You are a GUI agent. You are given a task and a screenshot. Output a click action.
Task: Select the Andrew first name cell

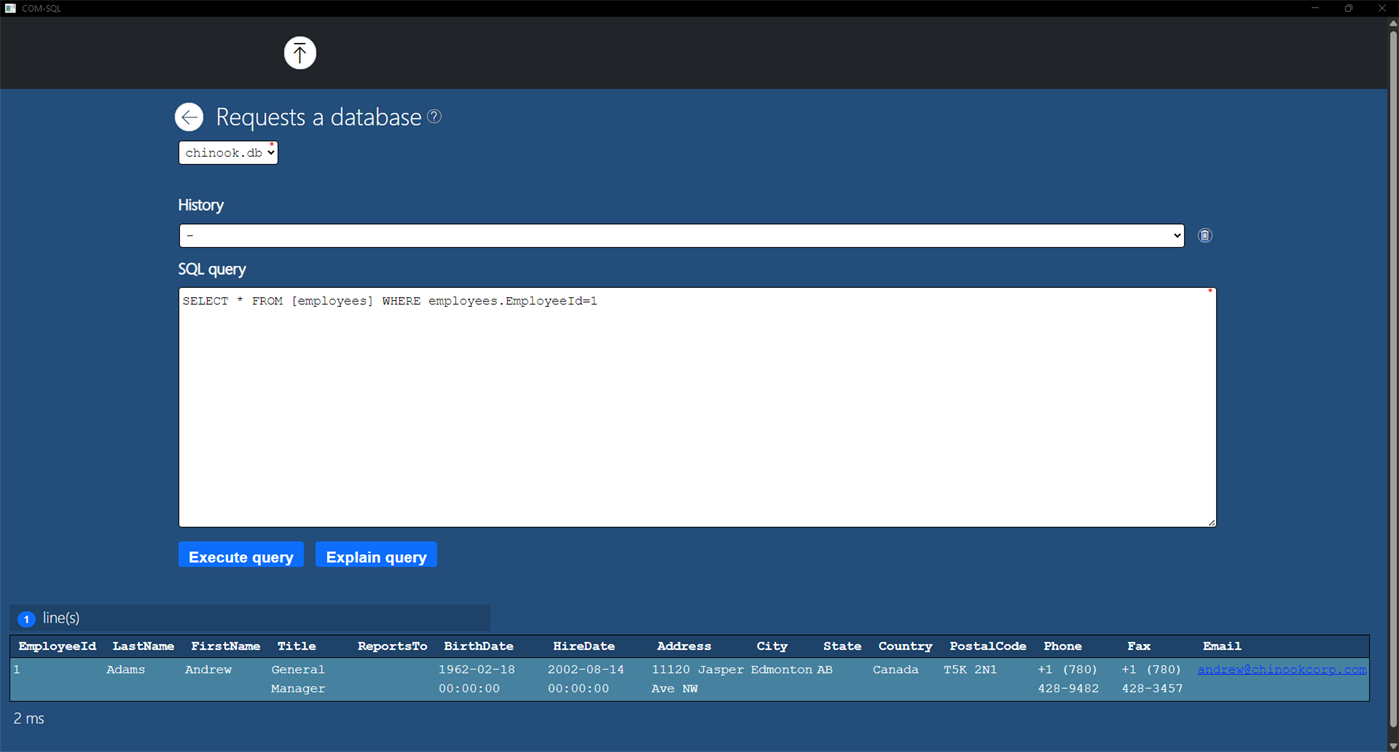208,669
